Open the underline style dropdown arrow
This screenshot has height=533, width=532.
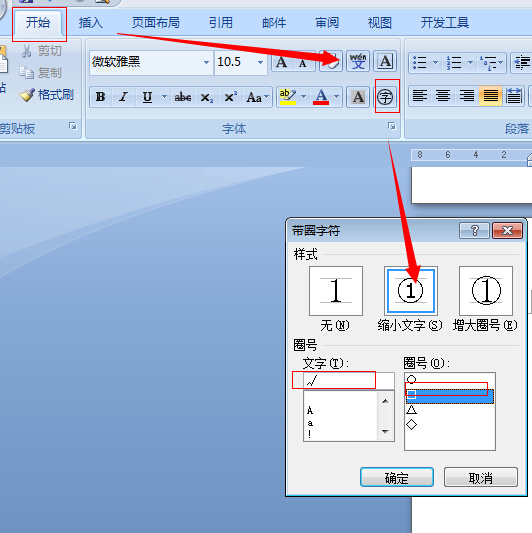165,97
